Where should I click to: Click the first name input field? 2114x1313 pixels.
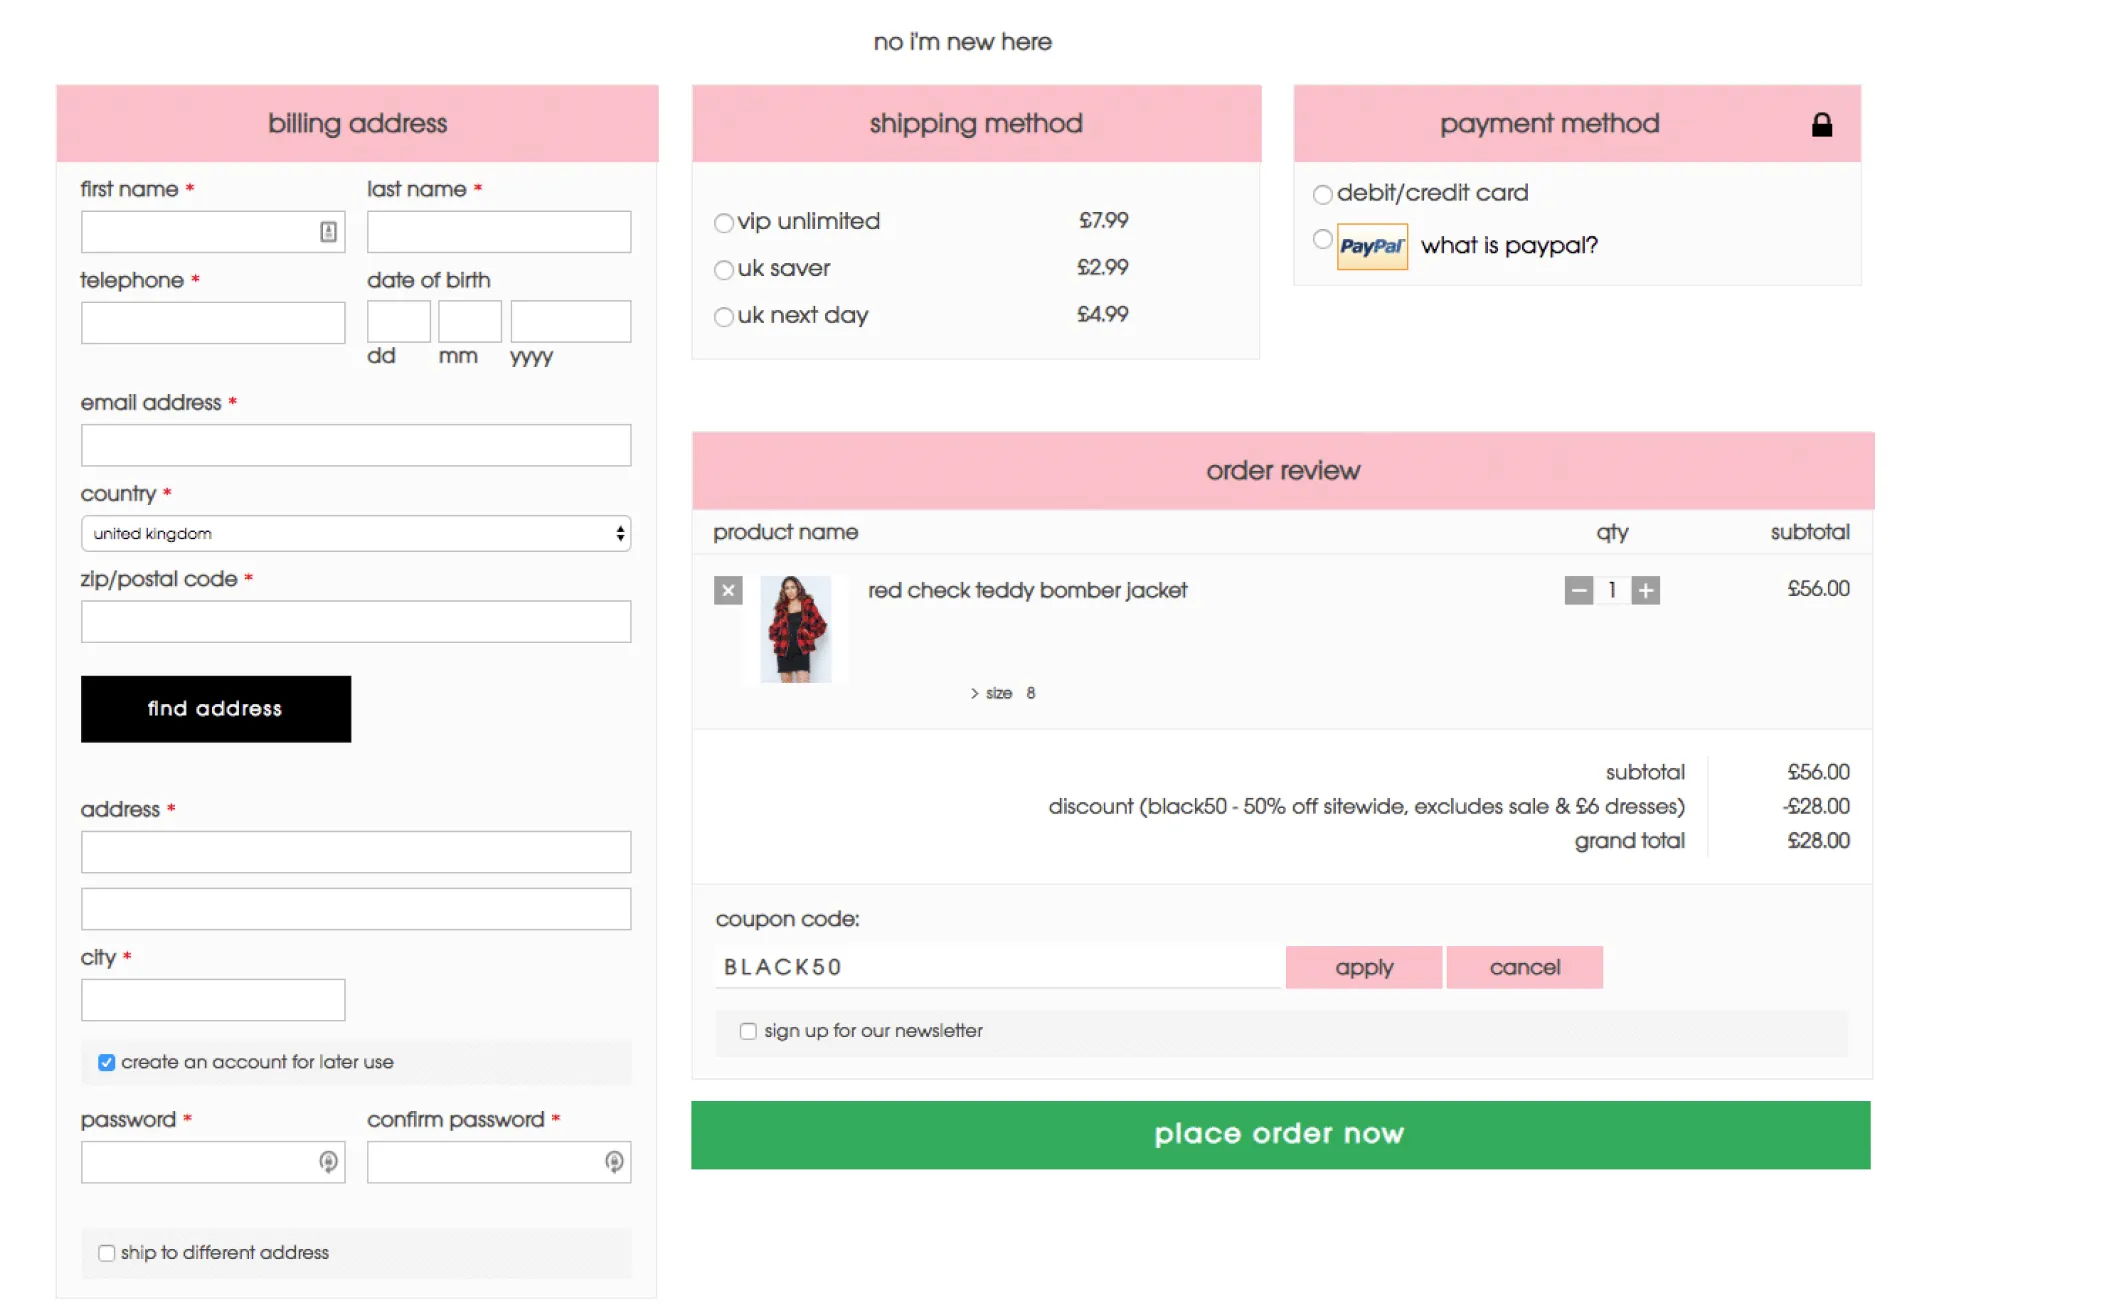[213, 232]
